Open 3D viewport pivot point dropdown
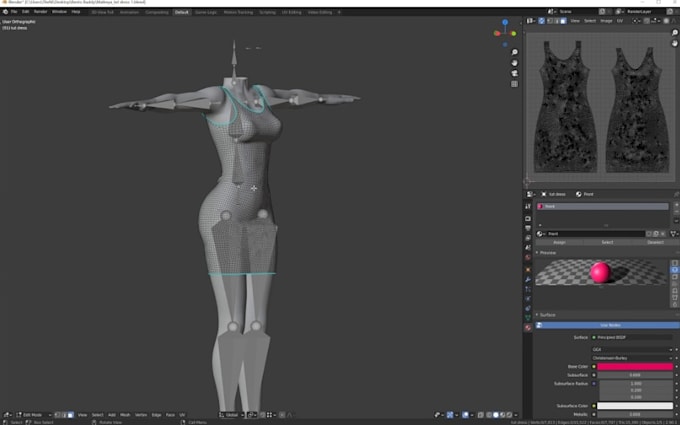680x425 pixels. pos(252,415)
